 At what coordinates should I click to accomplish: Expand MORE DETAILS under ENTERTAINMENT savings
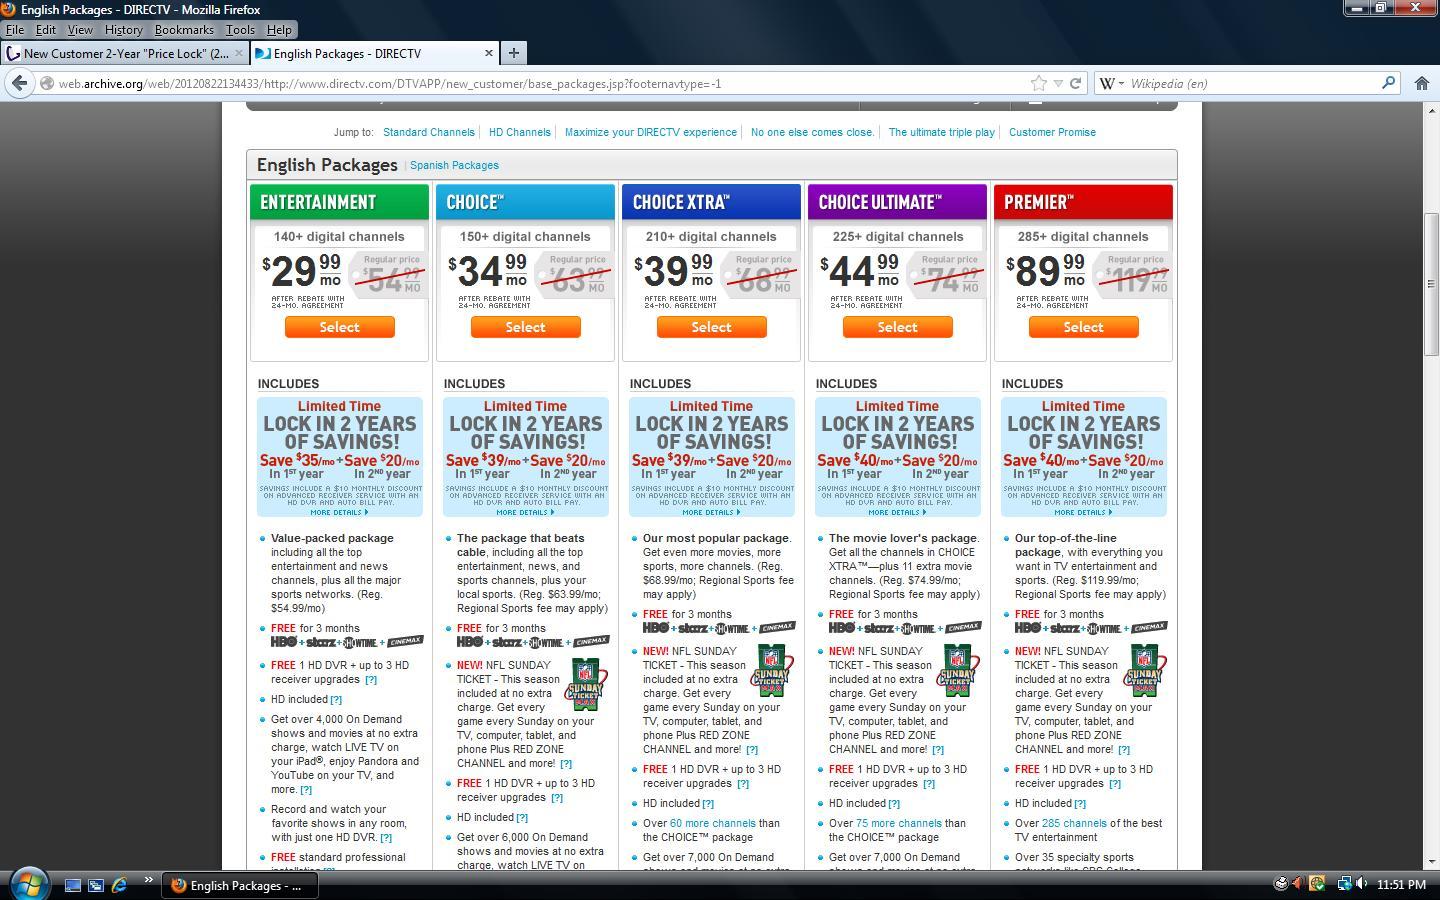coord(339,512)
